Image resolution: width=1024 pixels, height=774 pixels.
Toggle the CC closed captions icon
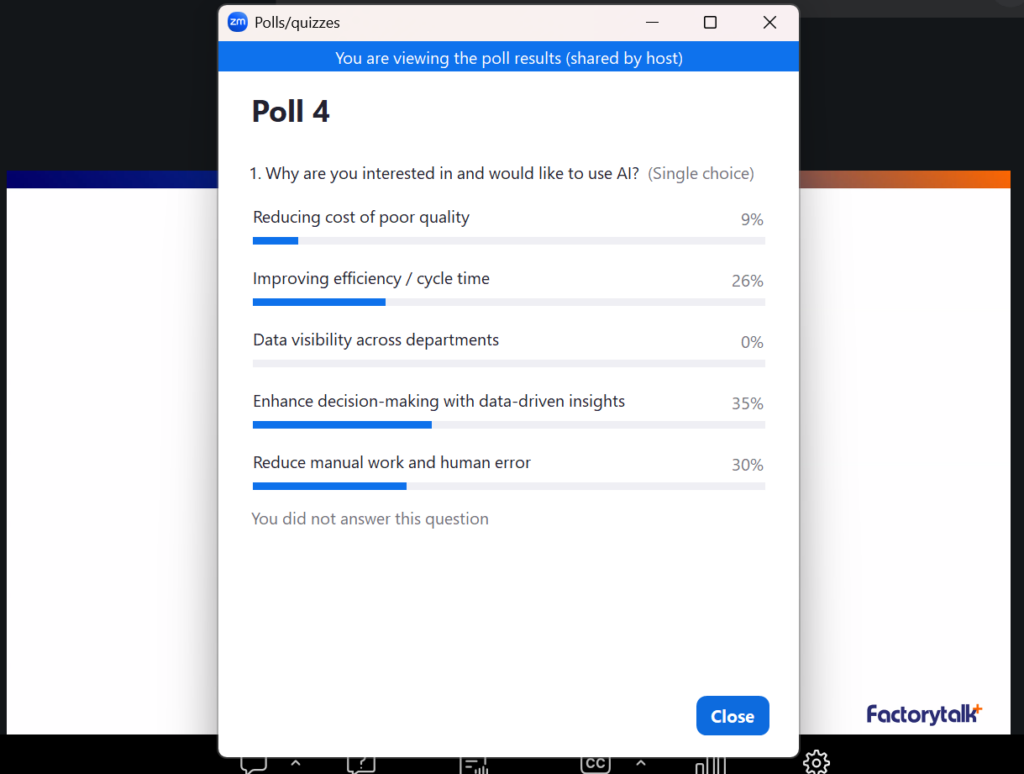pyautogui.click(x=595, y=764)
